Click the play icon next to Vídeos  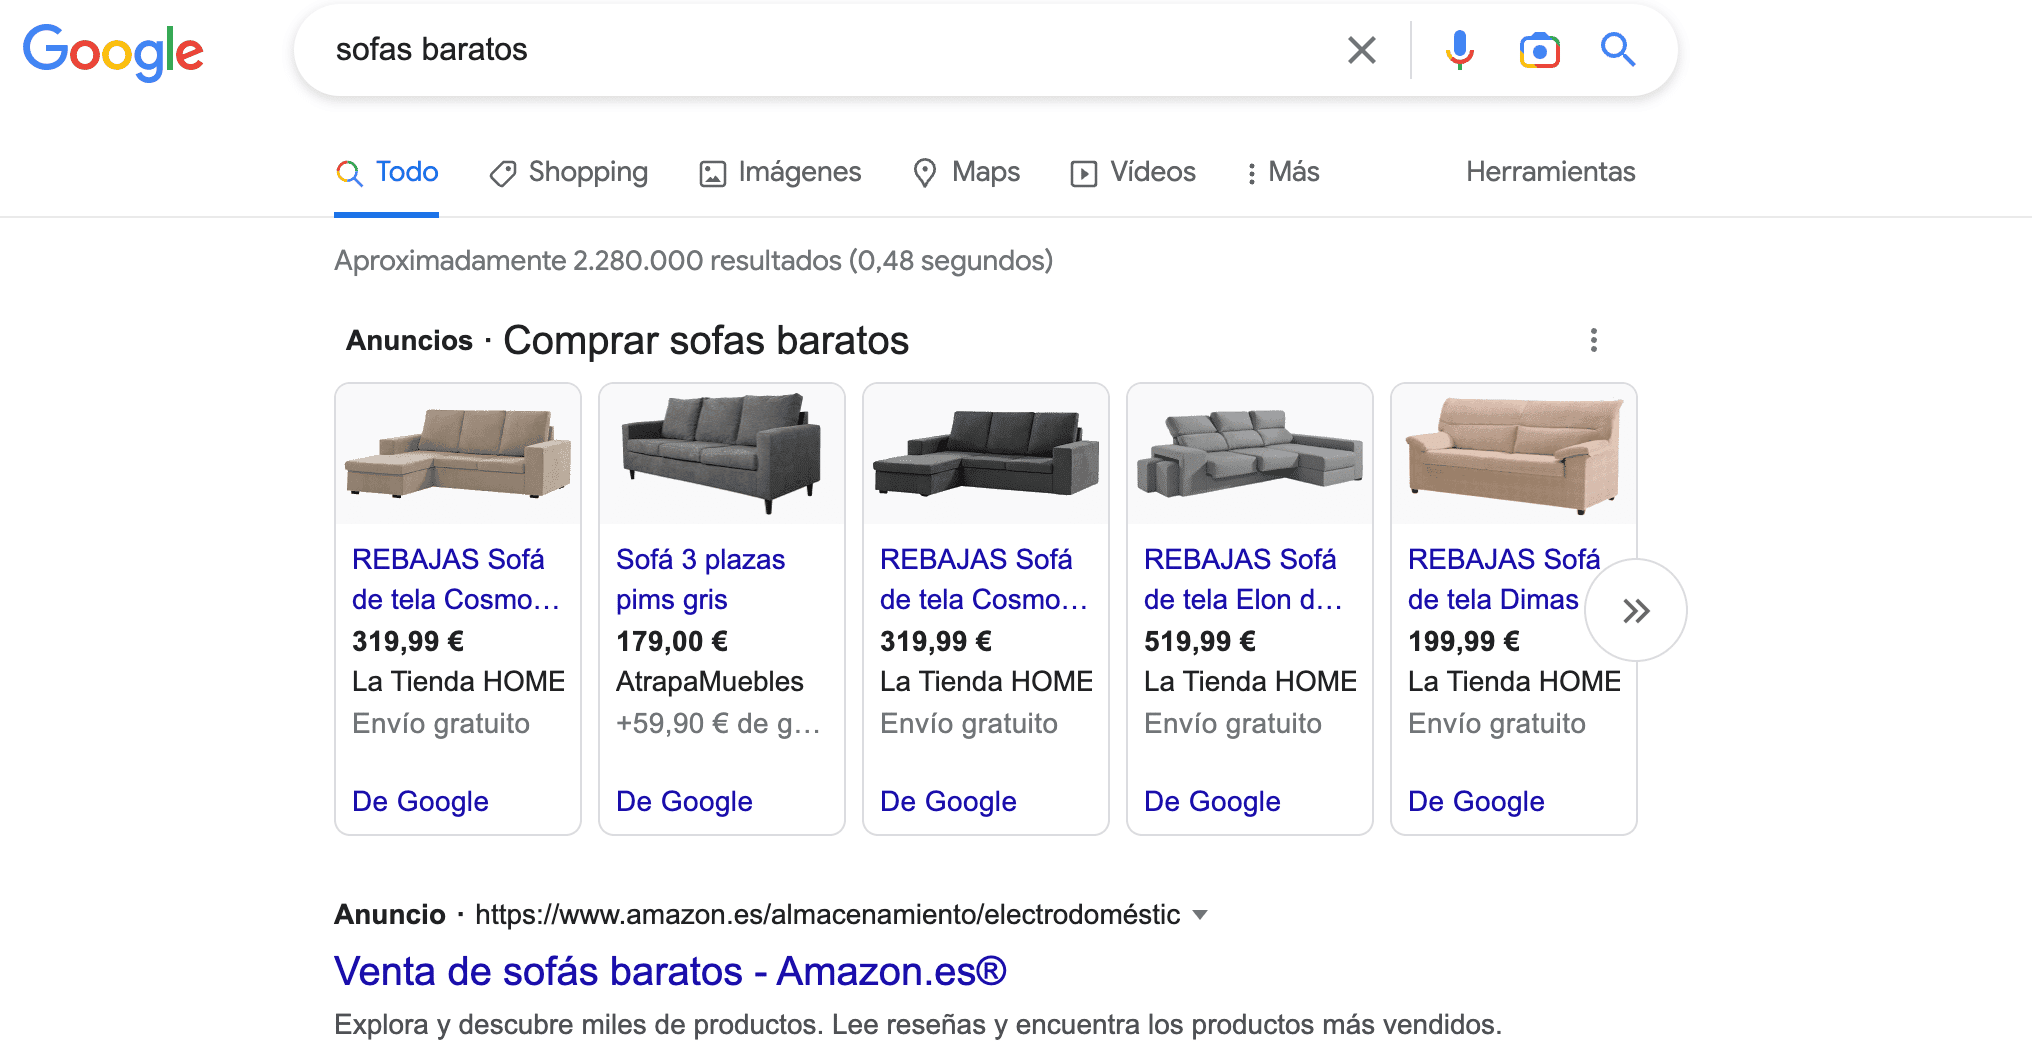point(1085,172)
